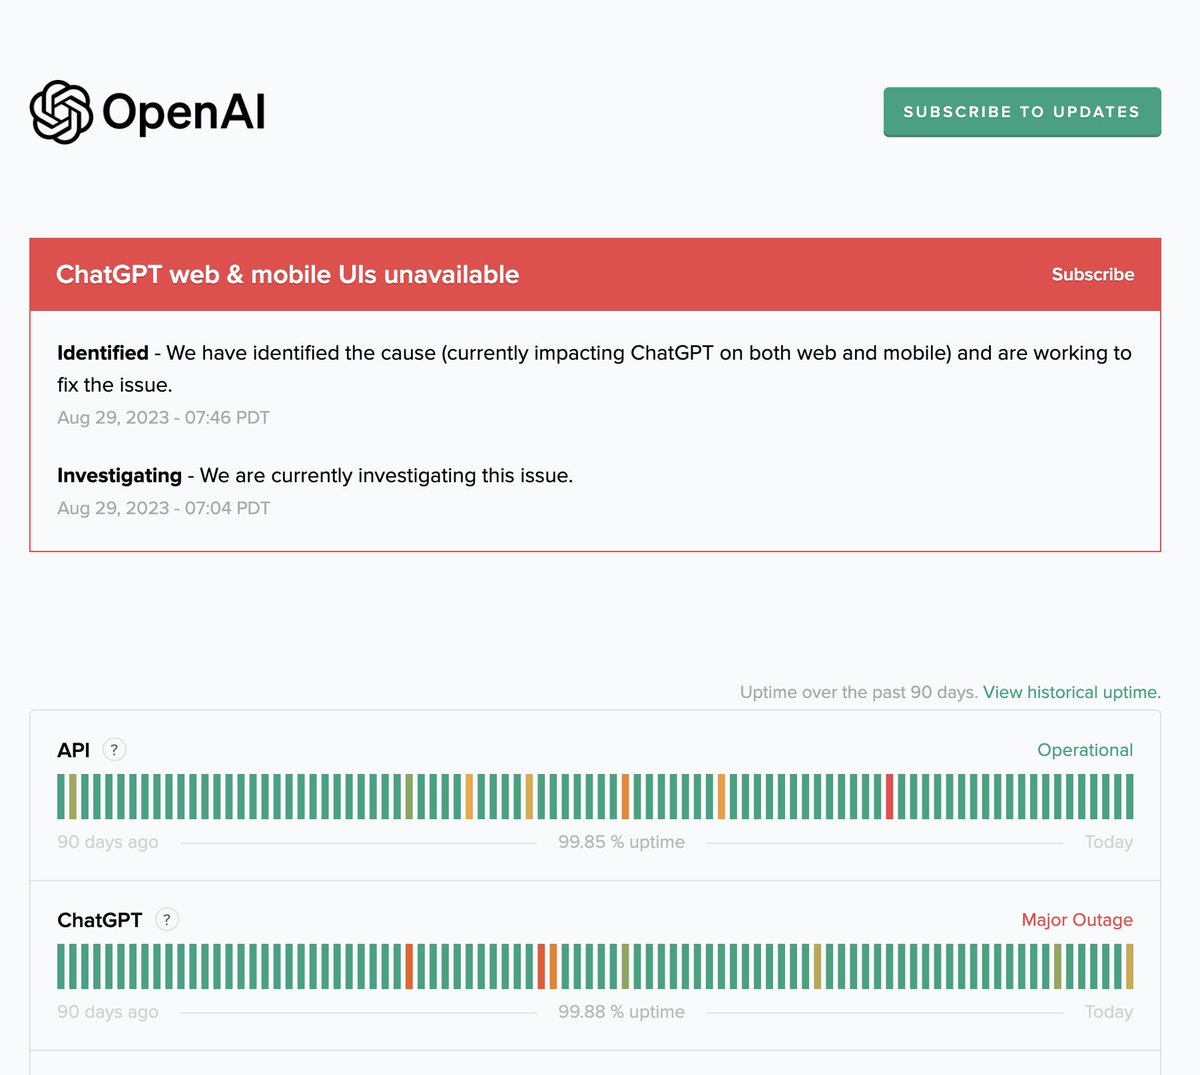
Task: Click the 99.88 % uptime label
Action: (x=621, y=1012)
